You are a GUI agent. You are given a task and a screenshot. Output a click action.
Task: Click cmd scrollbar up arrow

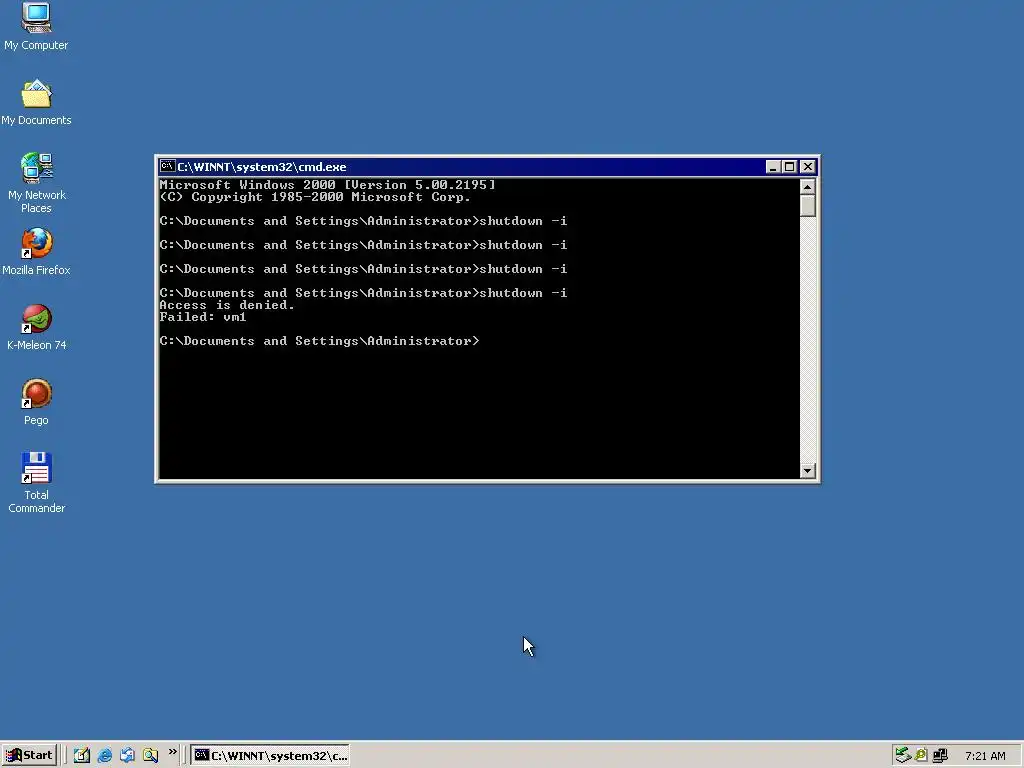pyautogui.click(x=808, y=187)
